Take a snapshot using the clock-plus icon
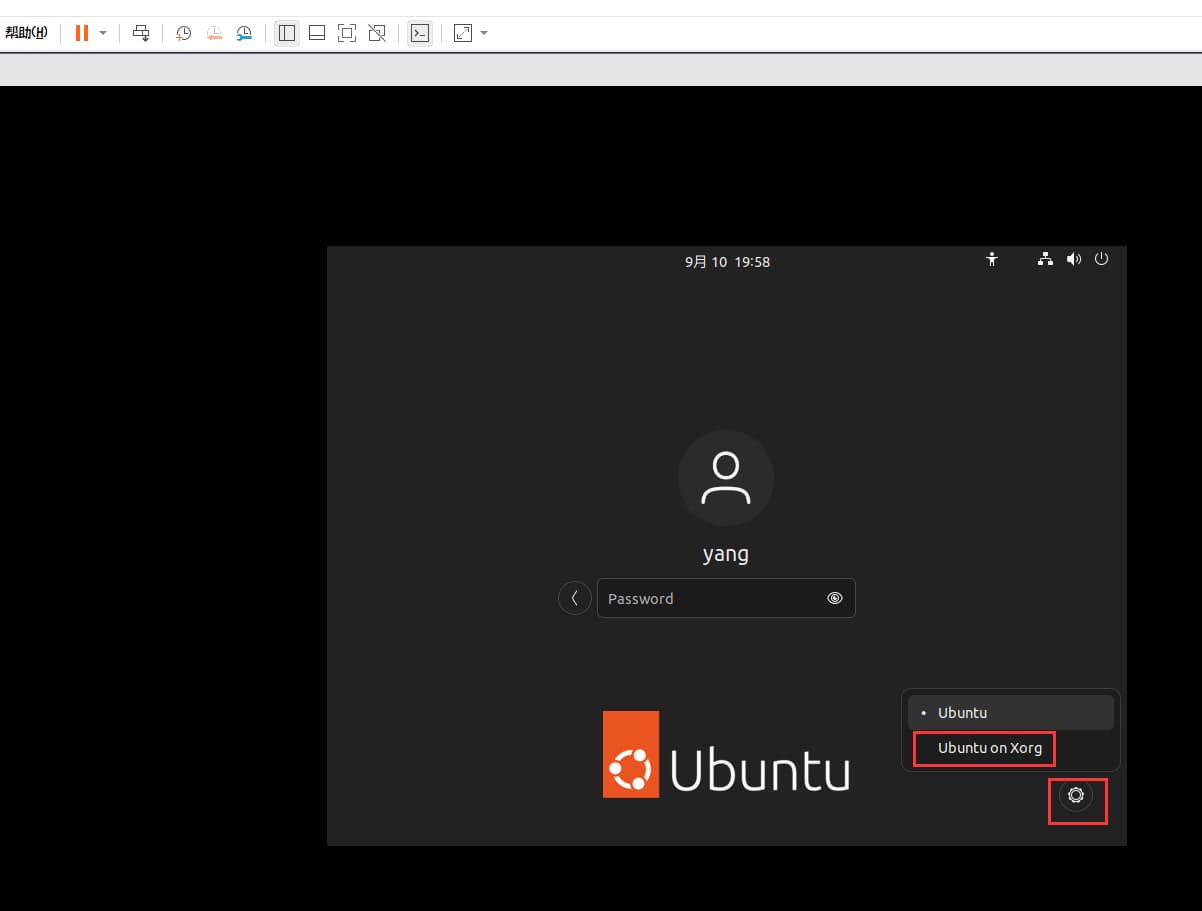 pyautogui.click(x=184, y=33)
